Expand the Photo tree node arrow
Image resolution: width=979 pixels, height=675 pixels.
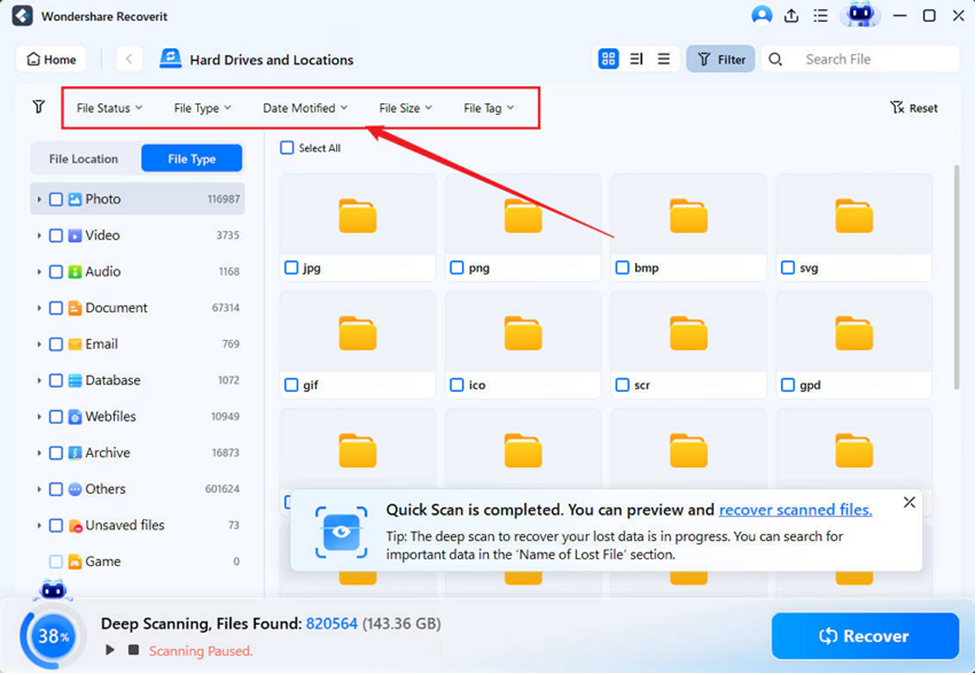coord(39,200)
